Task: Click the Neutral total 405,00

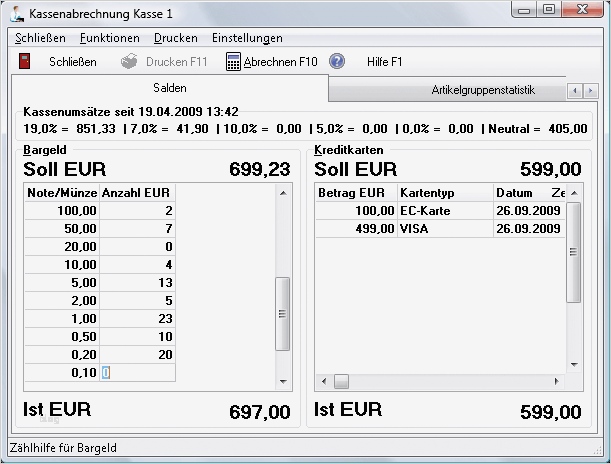Action: tap(568, 129)
